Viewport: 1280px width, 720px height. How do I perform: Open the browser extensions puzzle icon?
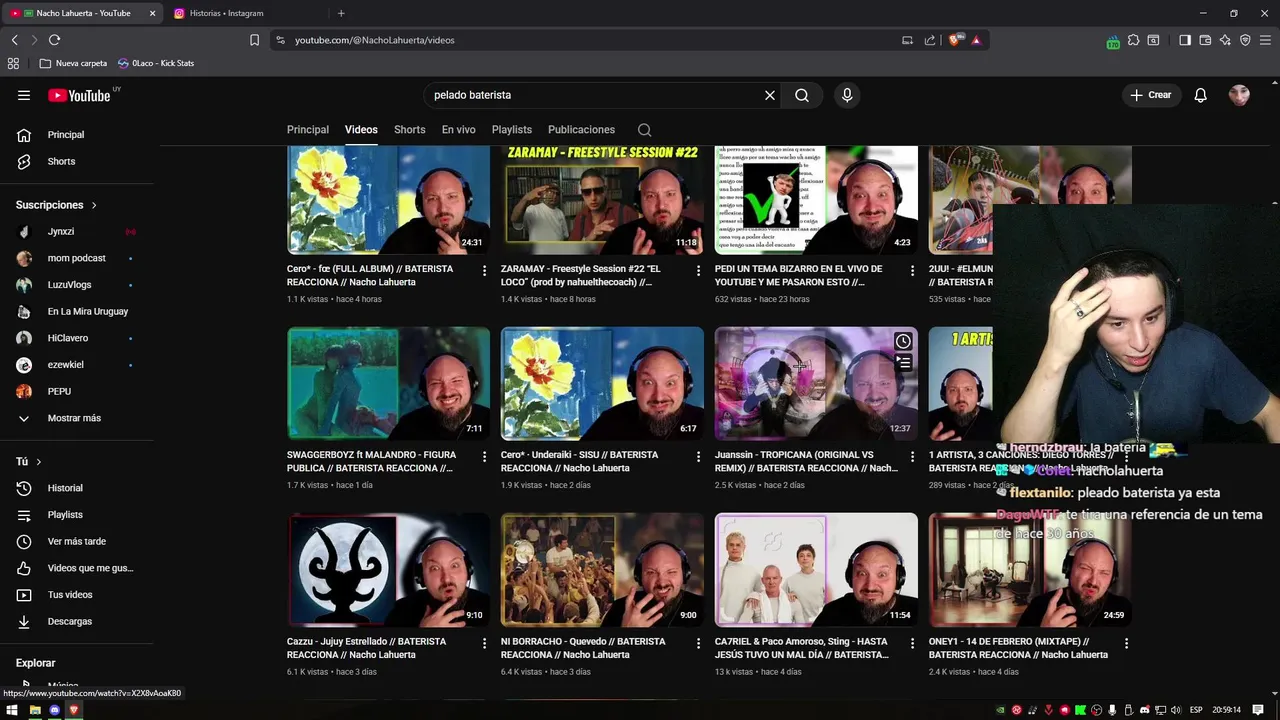click(x=1133, y=40)
